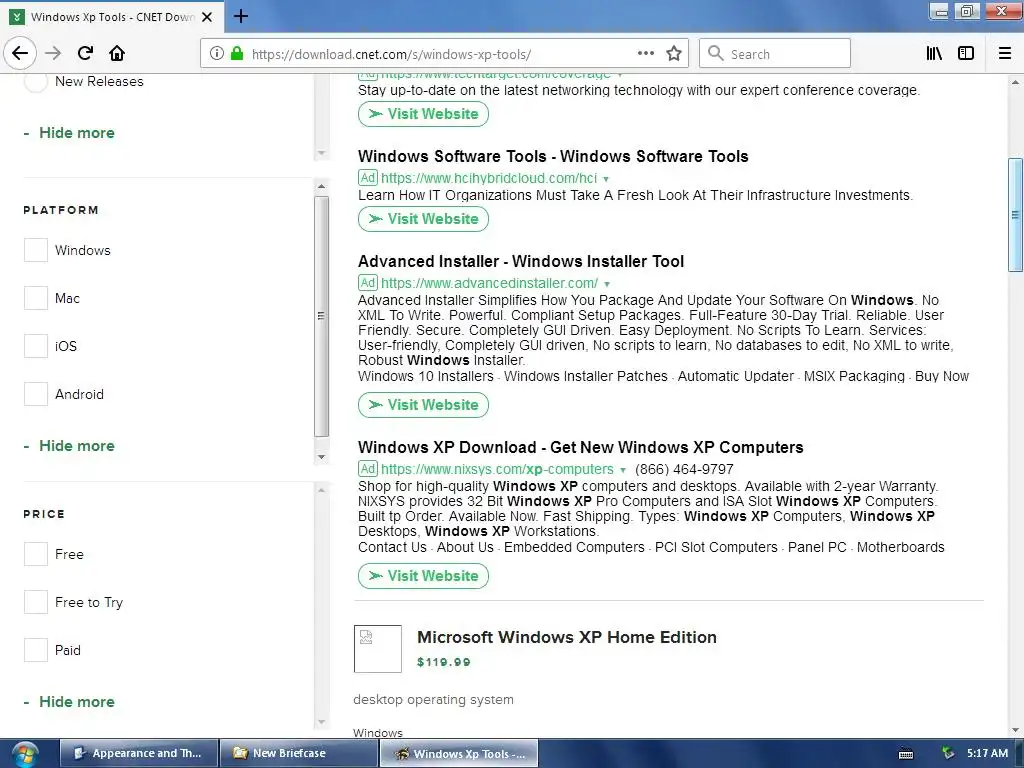
Task: Open the browser home page icon
Action: [117, 54]
